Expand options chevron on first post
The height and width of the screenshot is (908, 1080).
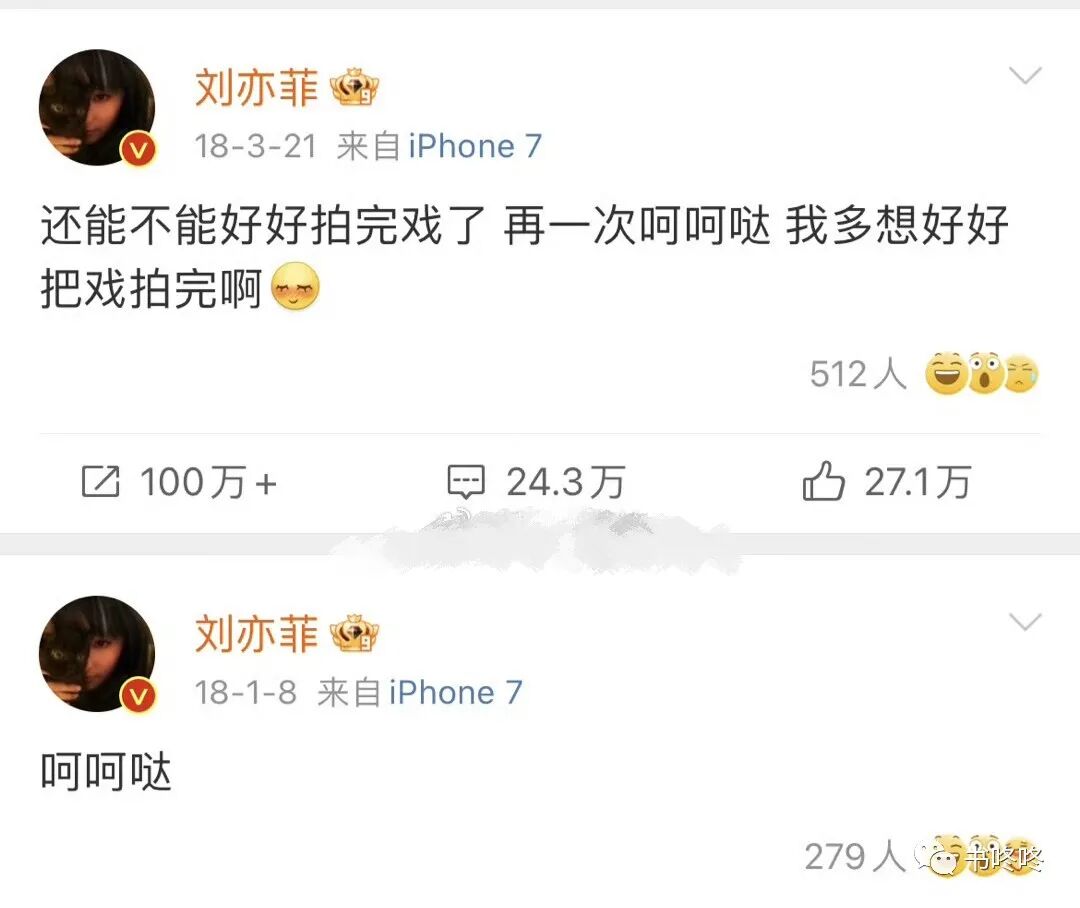pyautogui.click(x=1025, y=74)
